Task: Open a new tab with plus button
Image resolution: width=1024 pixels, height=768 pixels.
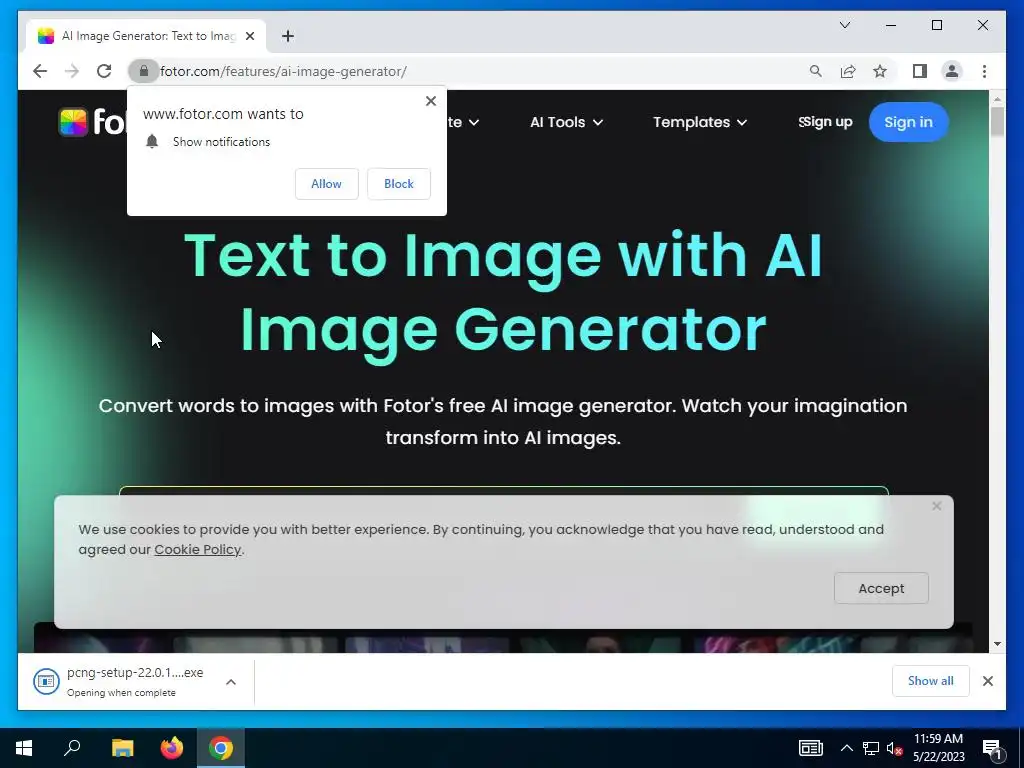Action: pyautogui.click(x=288, y=36)
